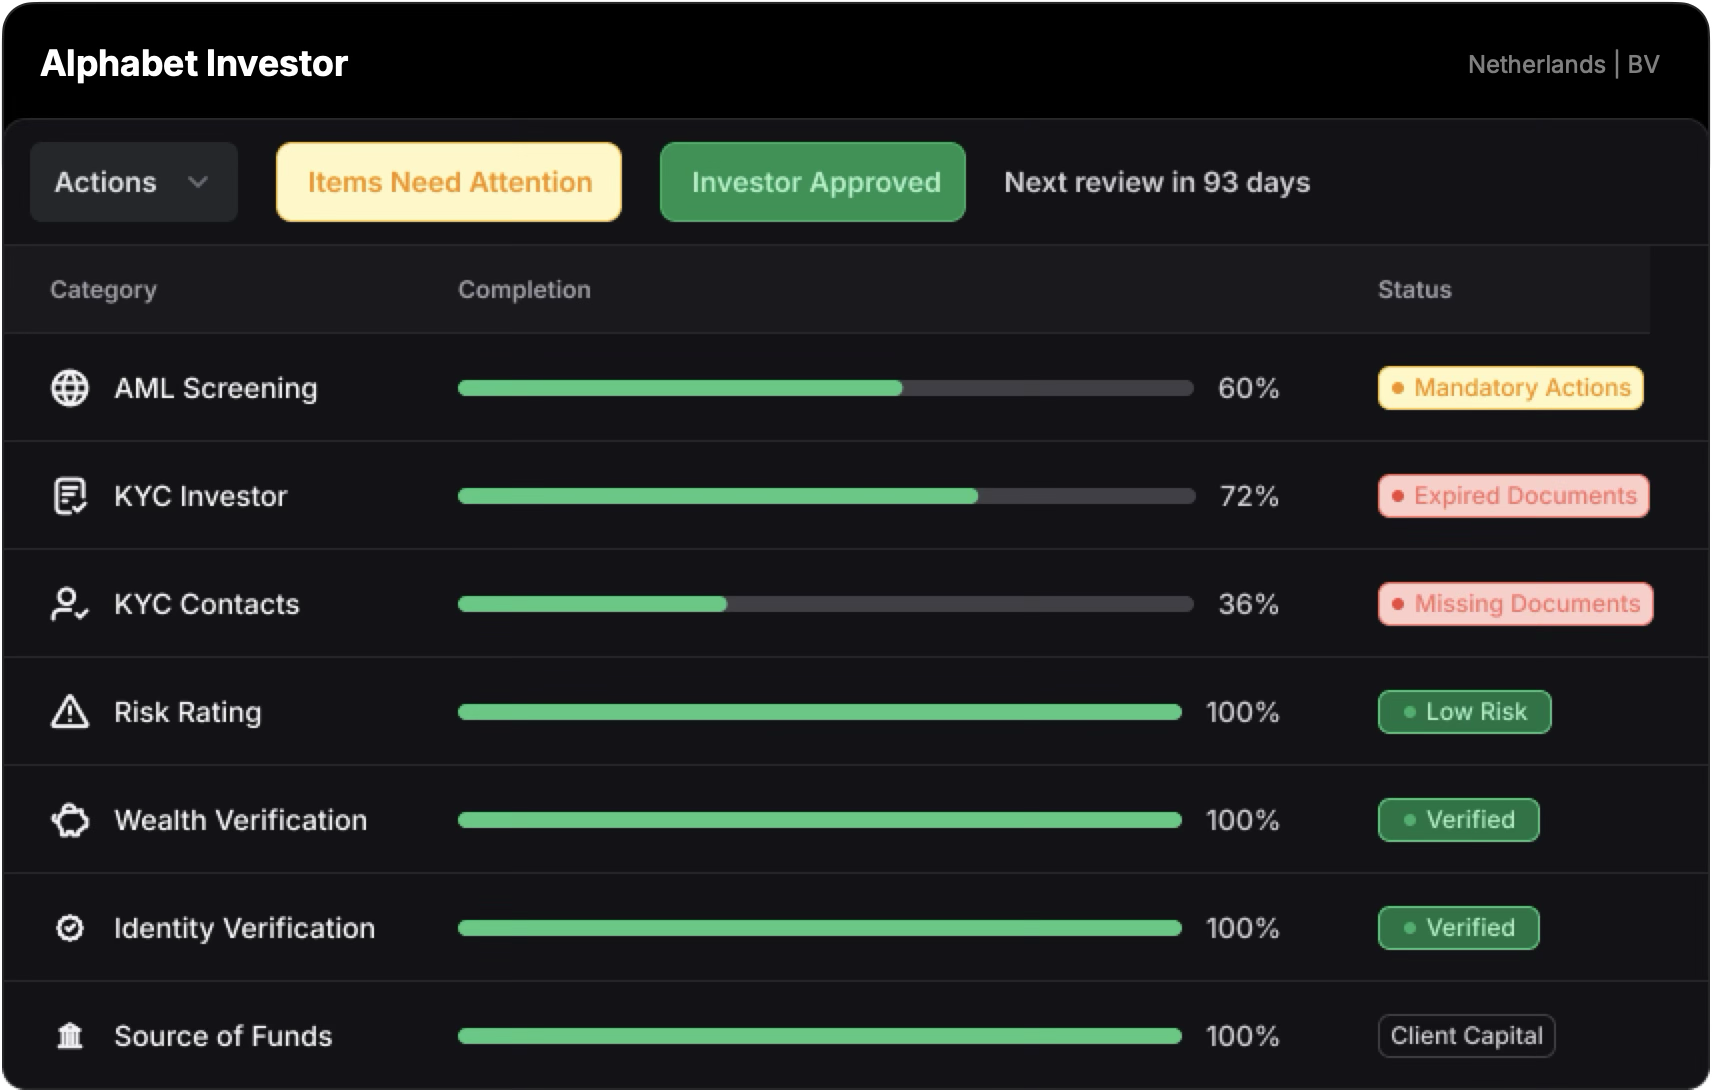1712x1090 pixels.
Task: Click the KYC Investor document icon
Action: 70,496
